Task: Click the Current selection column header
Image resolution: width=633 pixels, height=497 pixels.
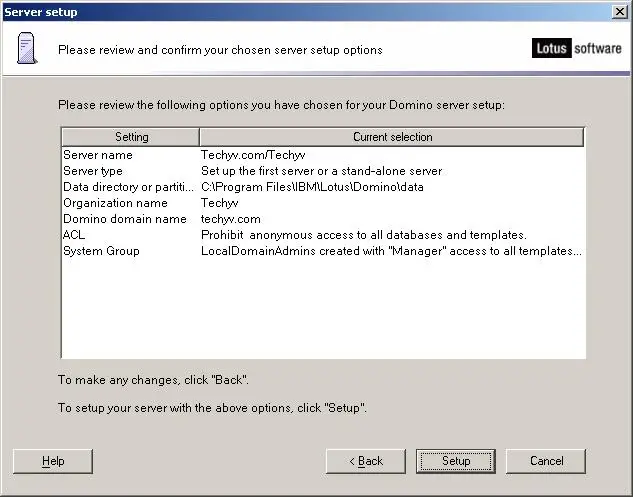Action: (392, 137)
